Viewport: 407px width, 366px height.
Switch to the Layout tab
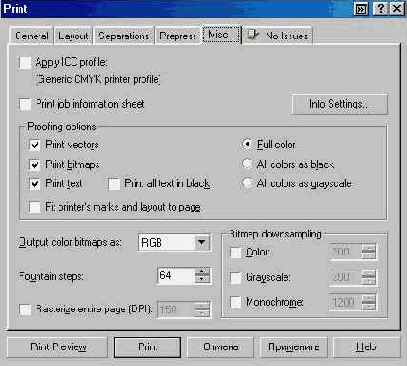[x=73, y=36]
